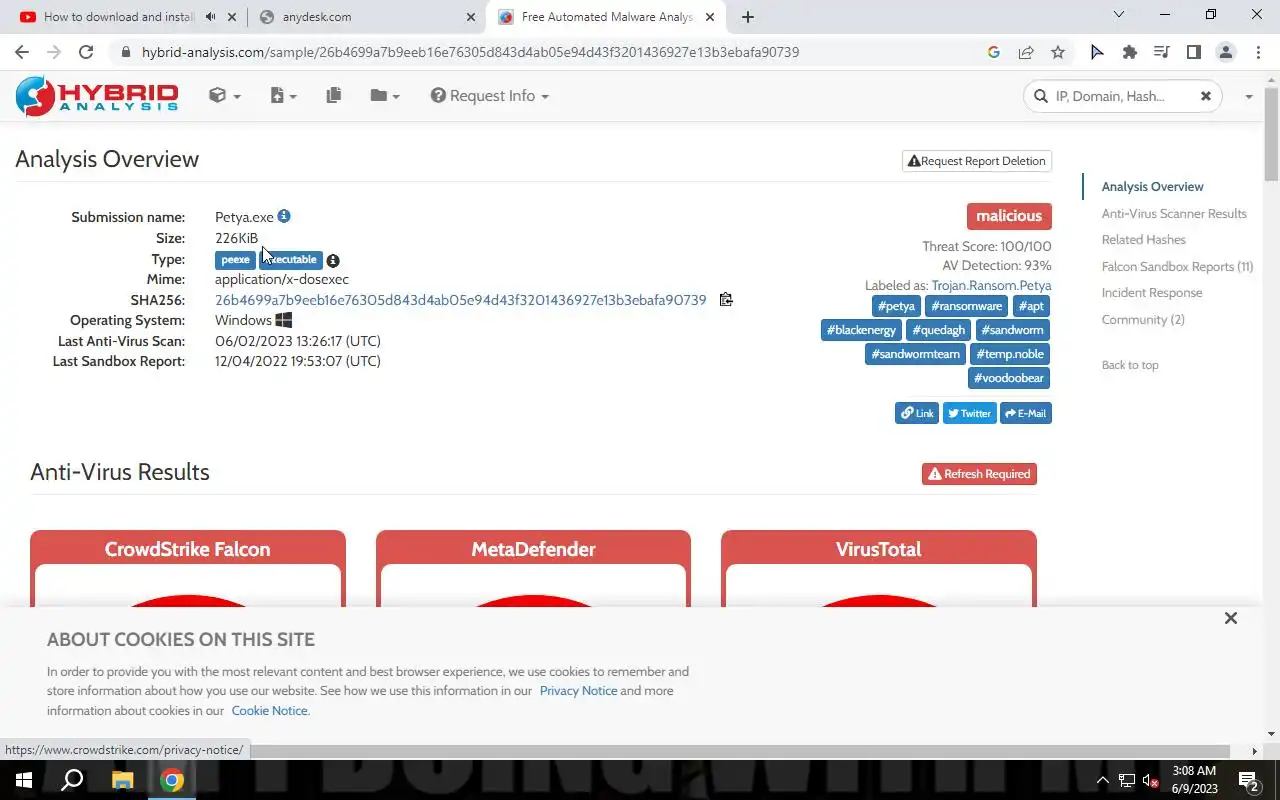Screen dimensions: 1280x800
Task: Open the Extensions puzzle icon
Action: 1130,52
